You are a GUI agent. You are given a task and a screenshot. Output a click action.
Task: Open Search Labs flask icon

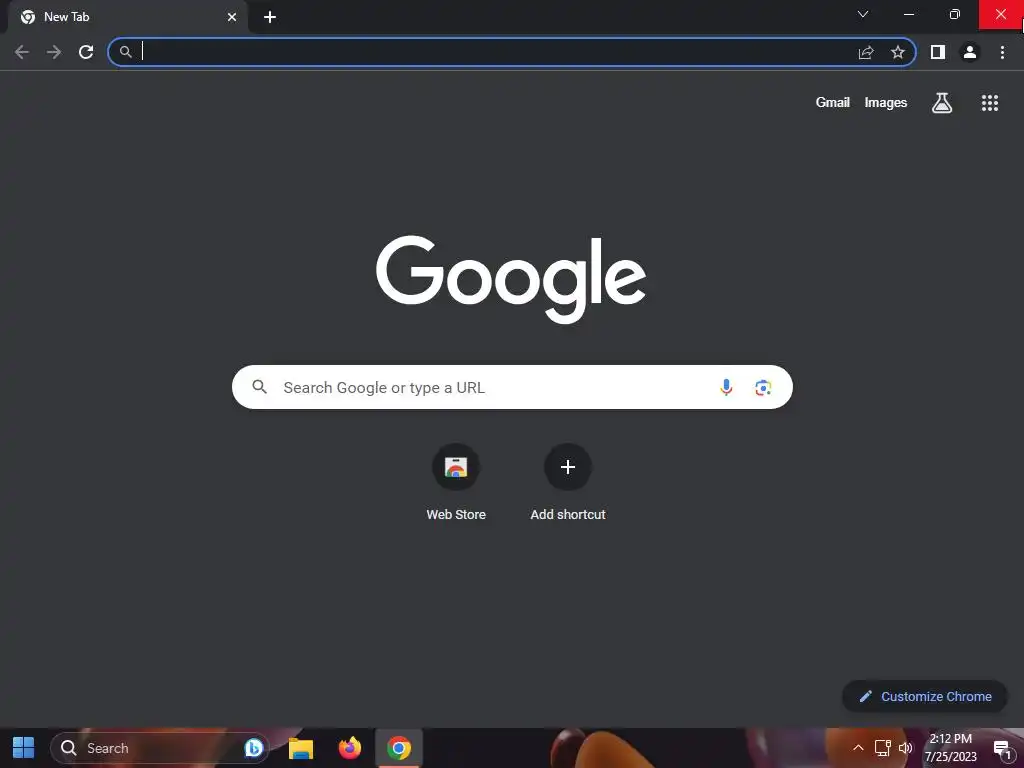[x=942, y=103]
